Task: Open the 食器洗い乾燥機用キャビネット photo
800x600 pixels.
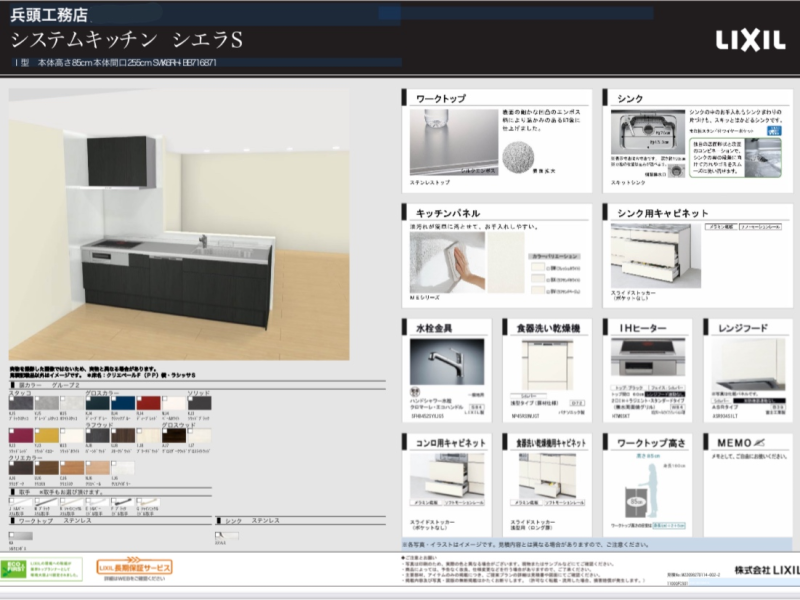Action: (x=547, y=476)
